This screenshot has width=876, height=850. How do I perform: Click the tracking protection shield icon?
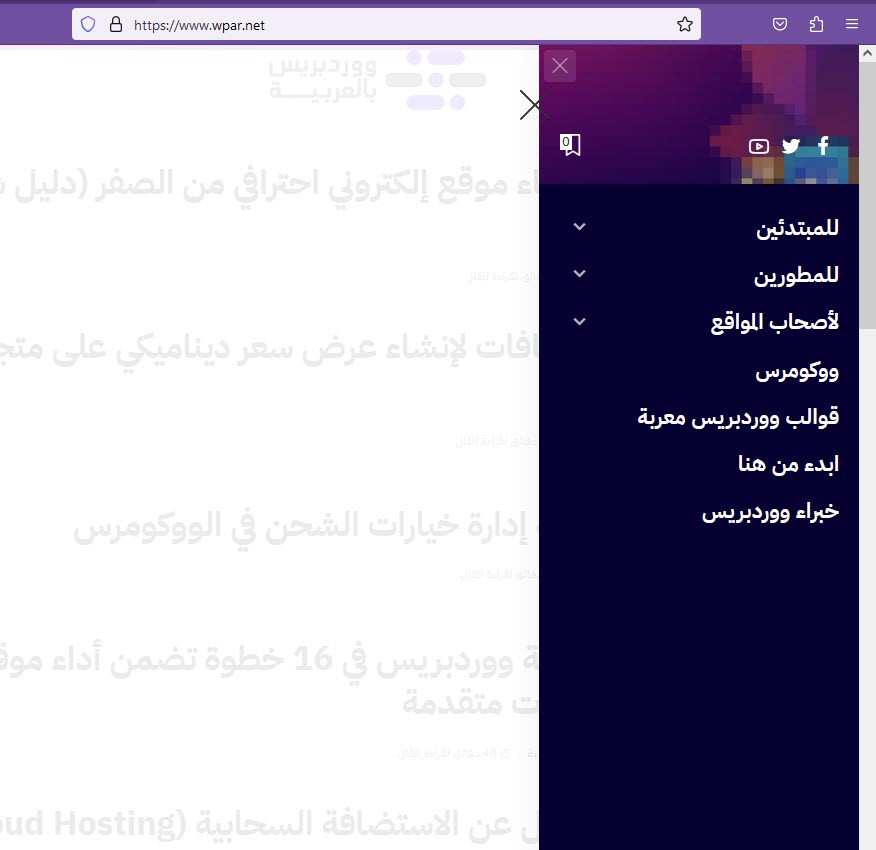(x=88, y=25)
